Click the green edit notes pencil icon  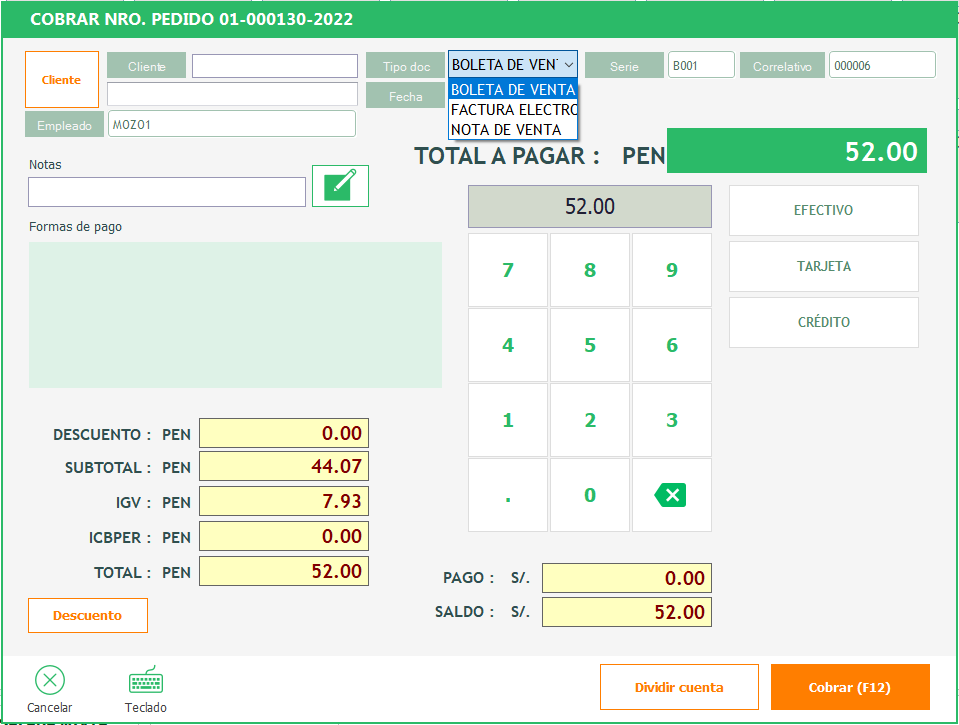[340, 186]
